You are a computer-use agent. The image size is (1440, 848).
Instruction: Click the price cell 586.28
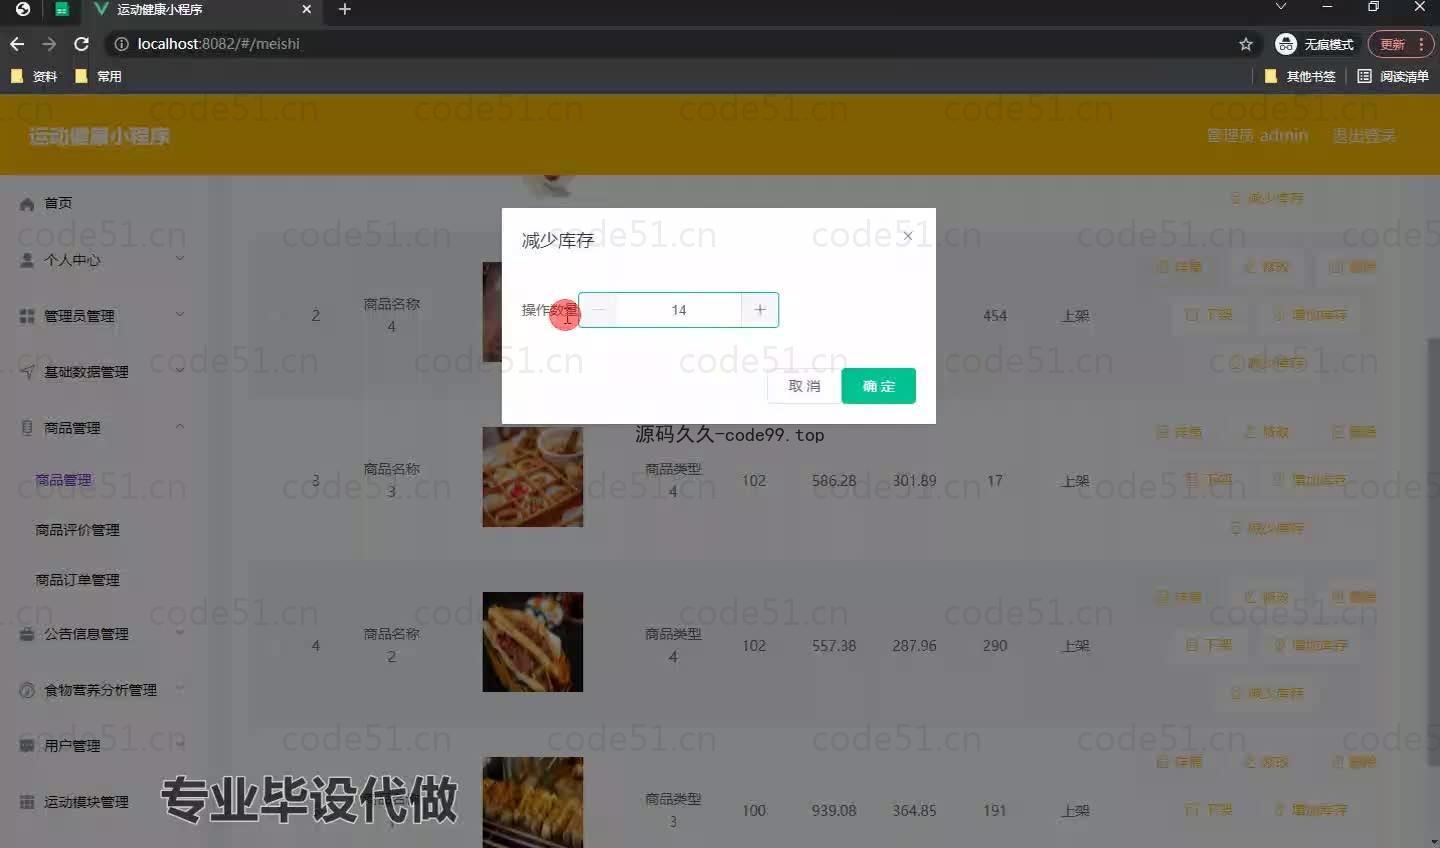click(x=834, y=481)
